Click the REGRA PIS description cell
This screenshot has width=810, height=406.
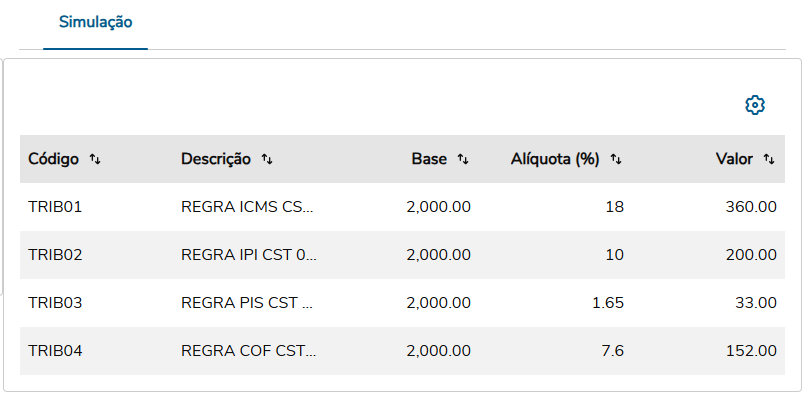[247, 303]
